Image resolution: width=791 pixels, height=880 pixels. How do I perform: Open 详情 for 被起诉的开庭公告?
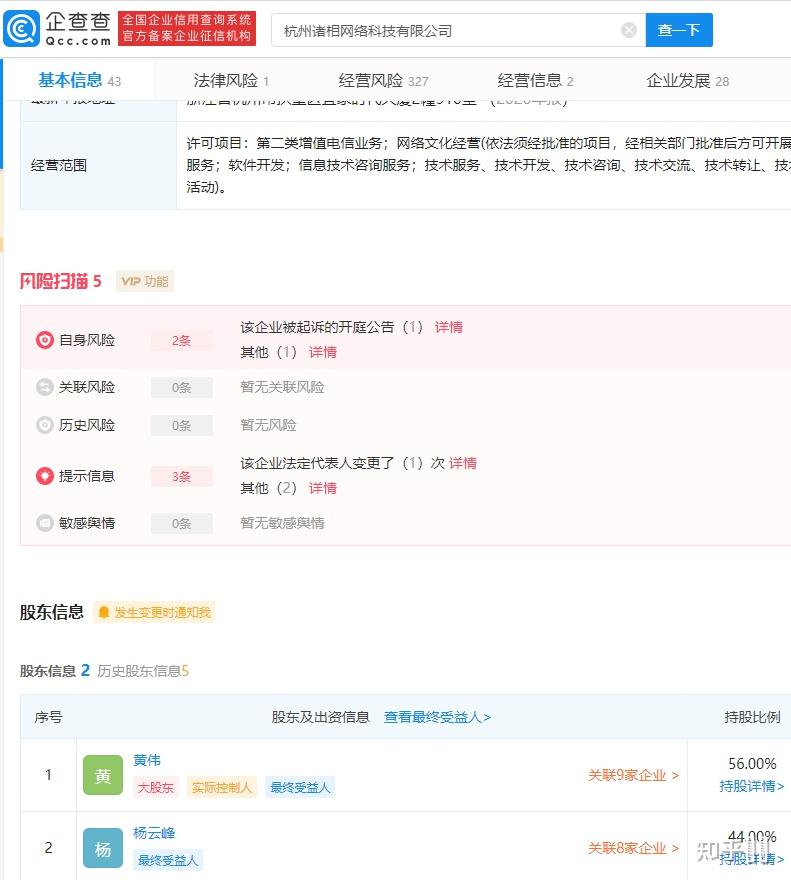(449, 327)
